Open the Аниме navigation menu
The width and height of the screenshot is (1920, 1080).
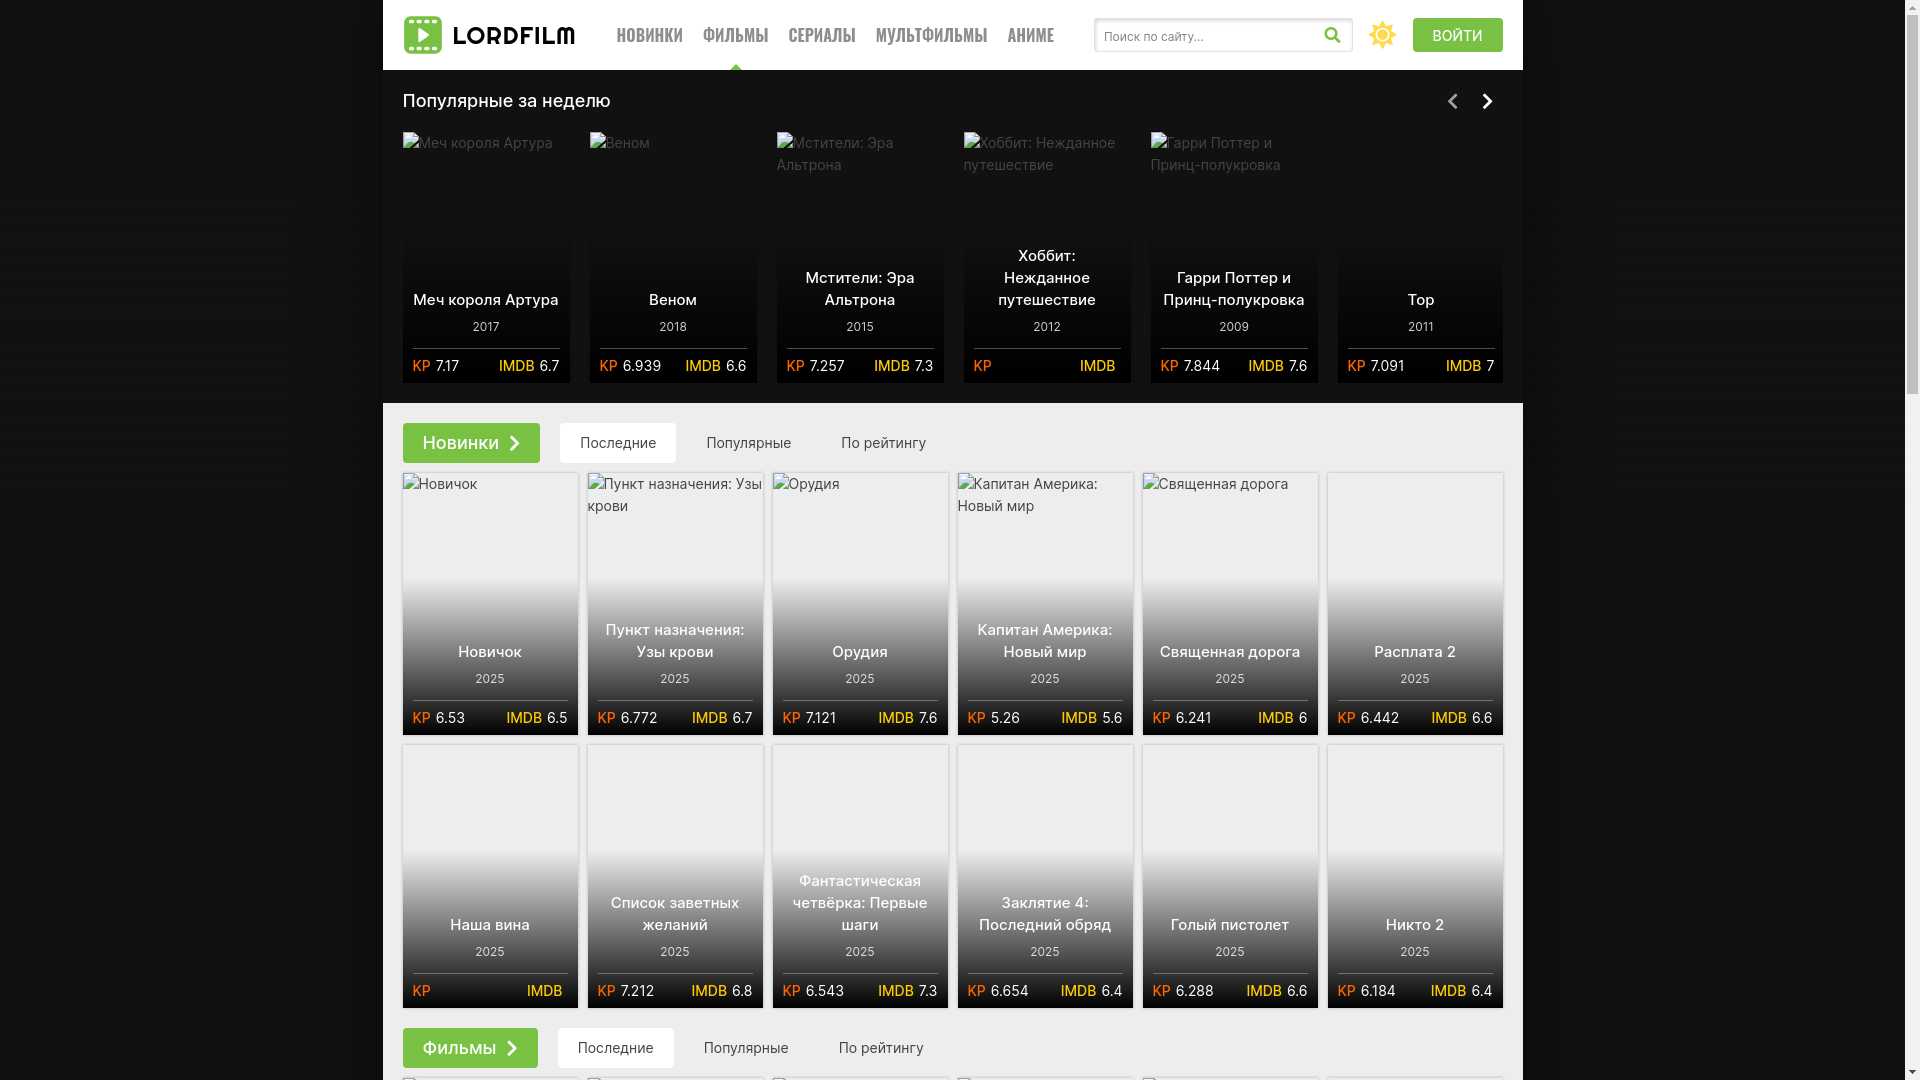coord(1030,35)
